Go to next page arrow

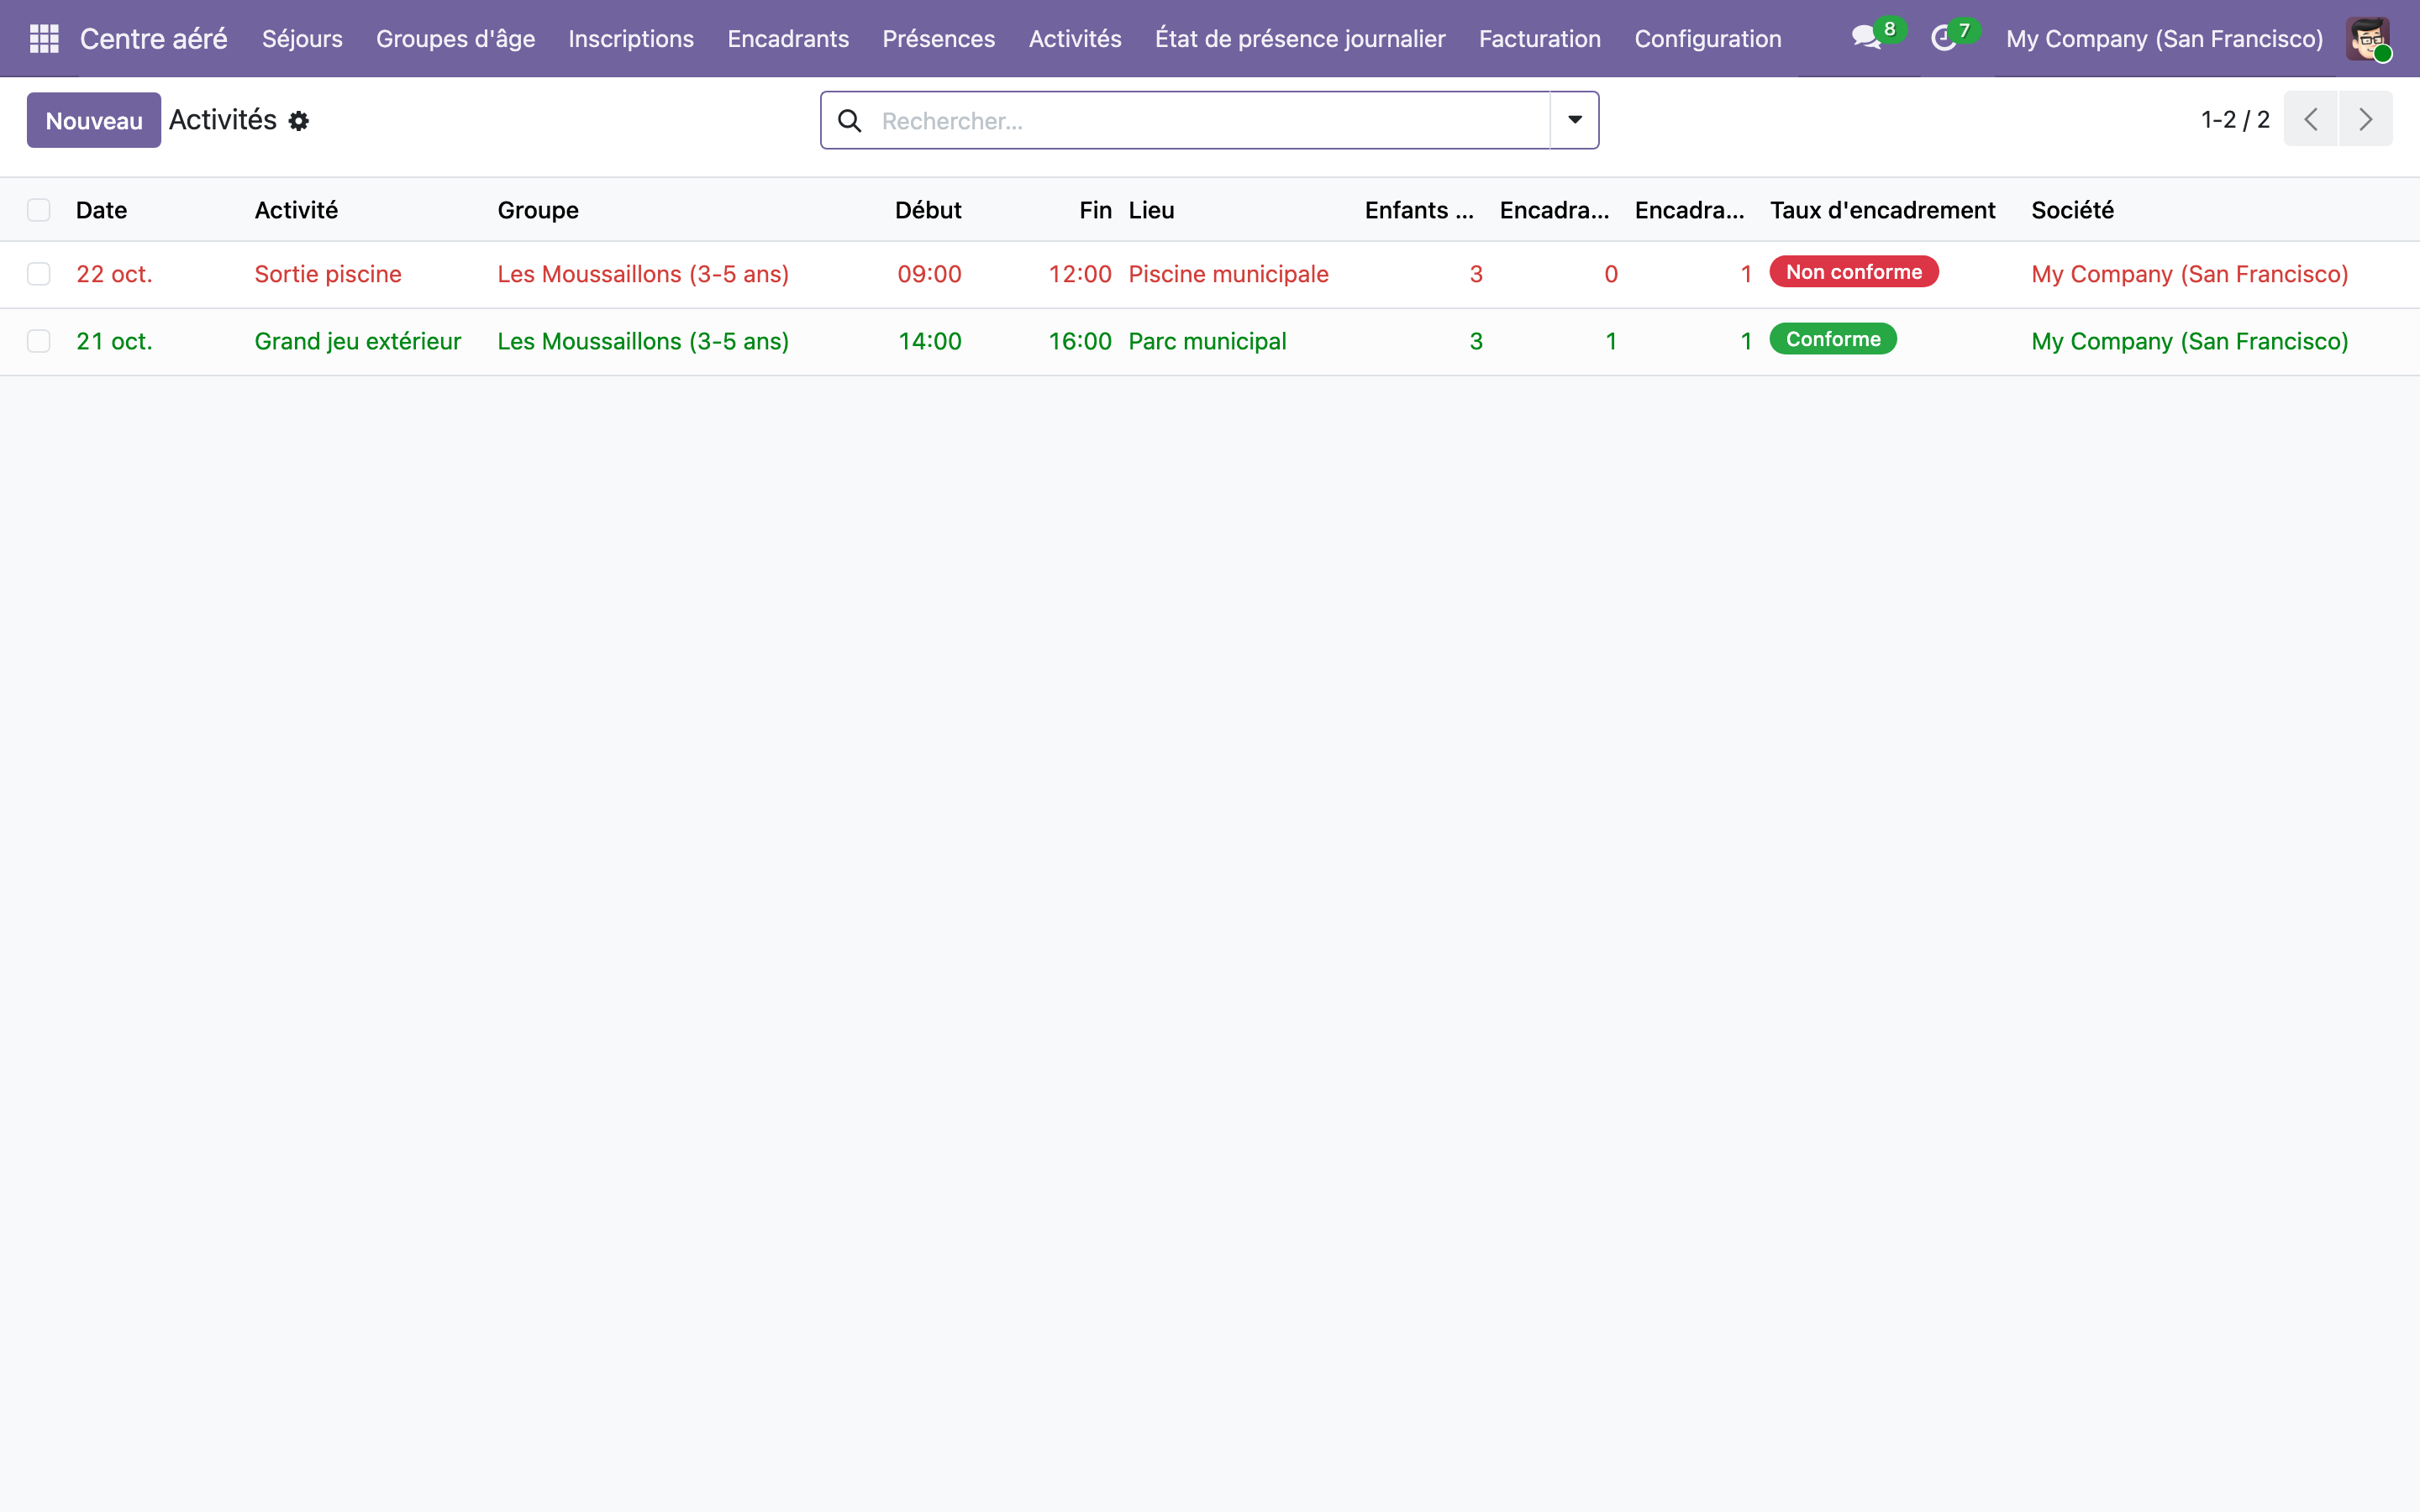(2365, 119)
